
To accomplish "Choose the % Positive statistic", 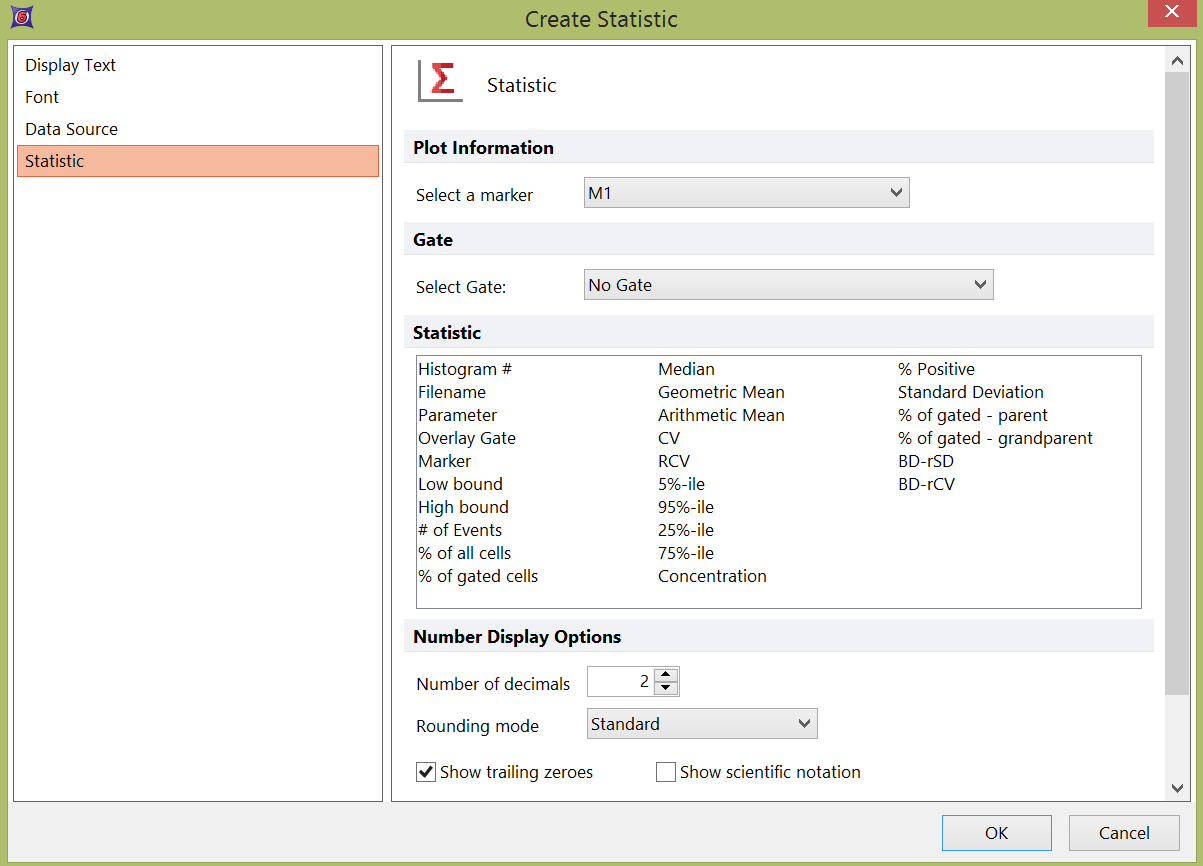I will coord(936,369).
